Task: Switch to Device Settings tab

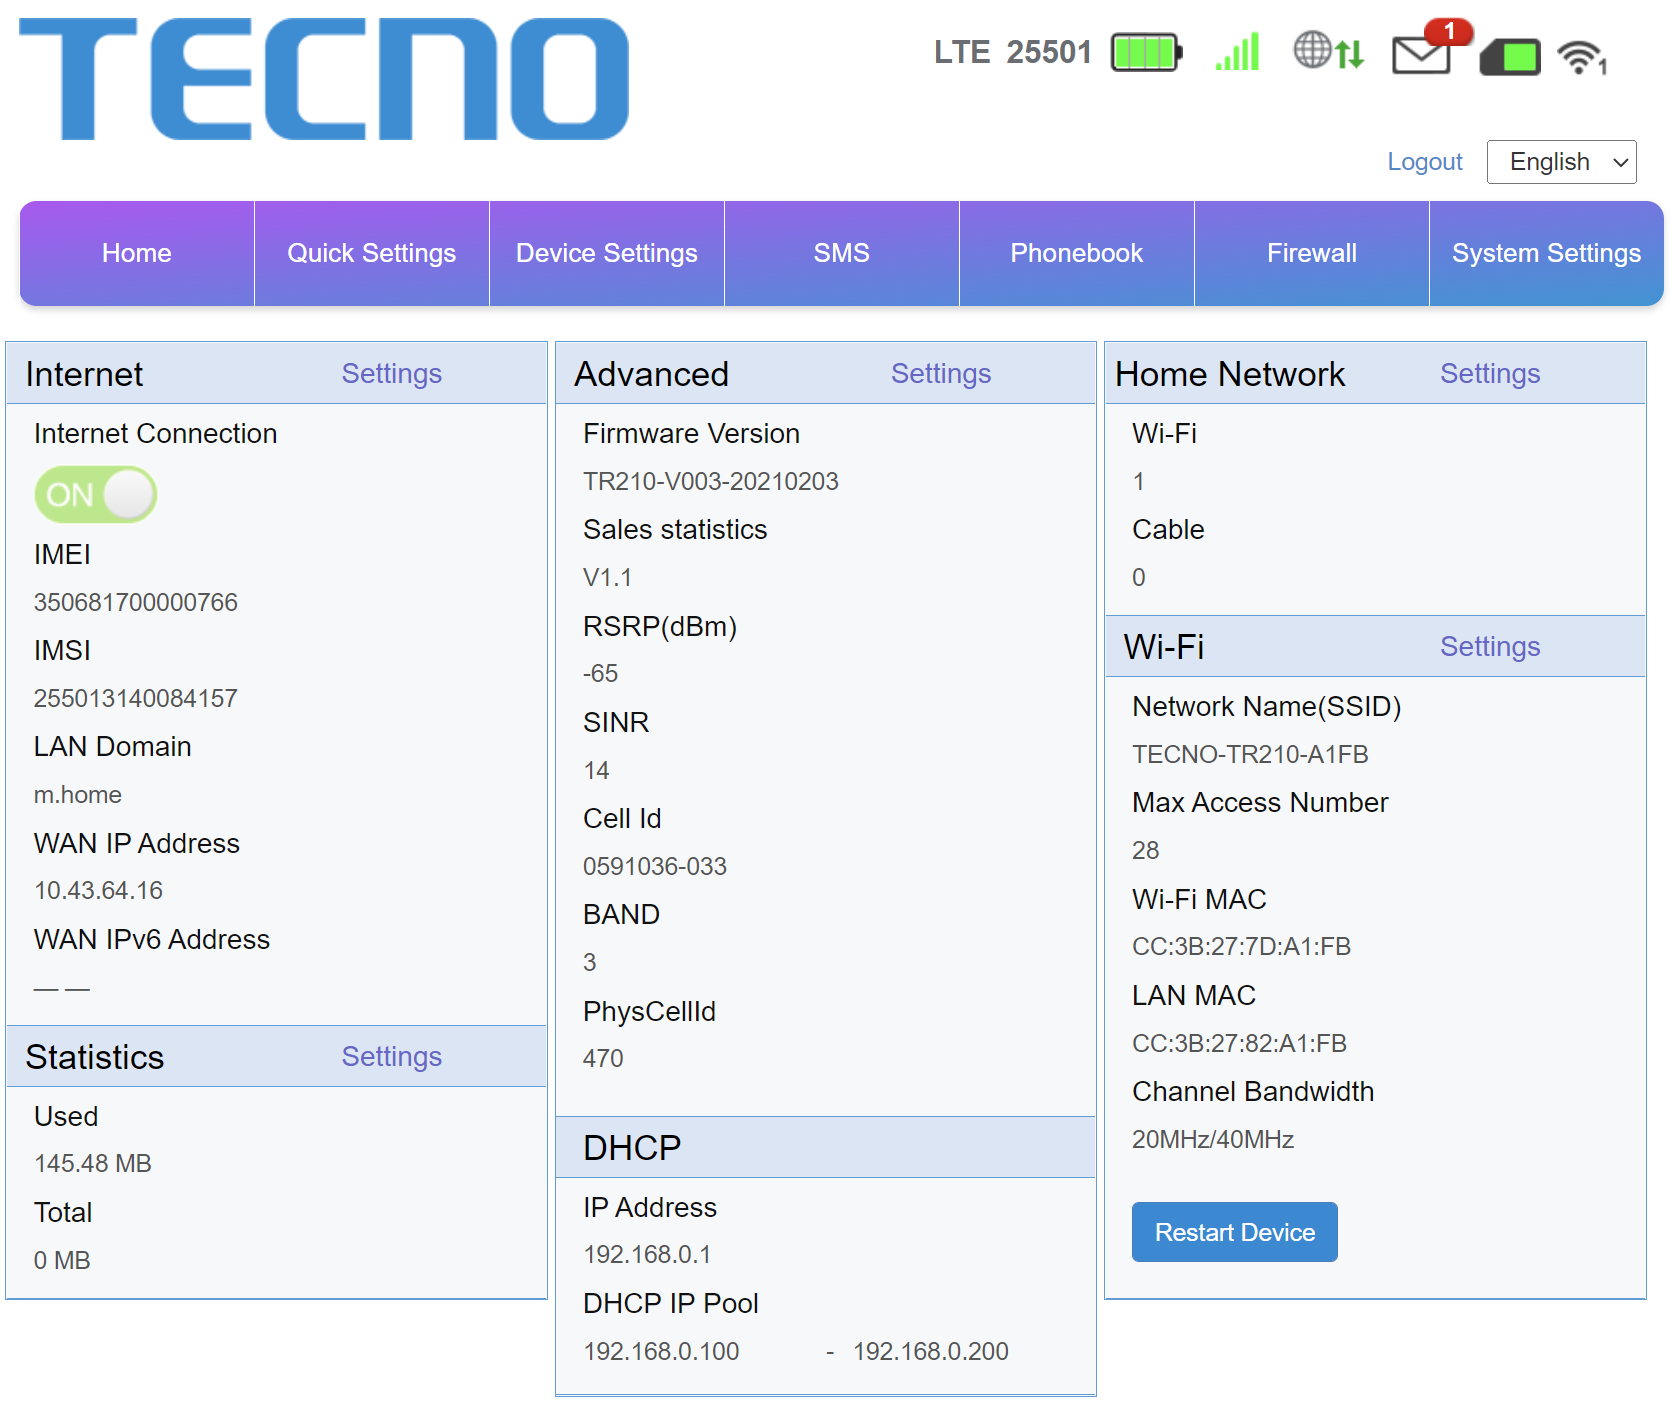Action: coord(607,253)
